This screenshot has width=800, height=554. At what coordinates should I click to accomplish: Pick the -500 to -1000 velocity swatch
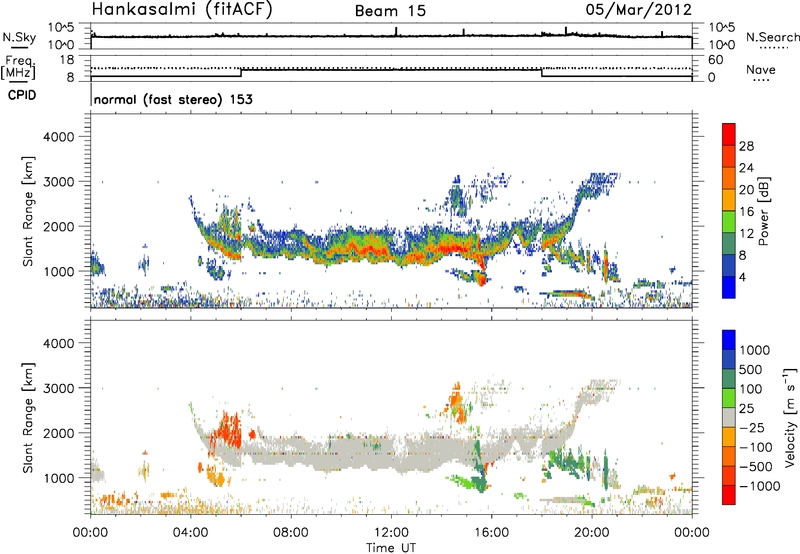point(729,475)
